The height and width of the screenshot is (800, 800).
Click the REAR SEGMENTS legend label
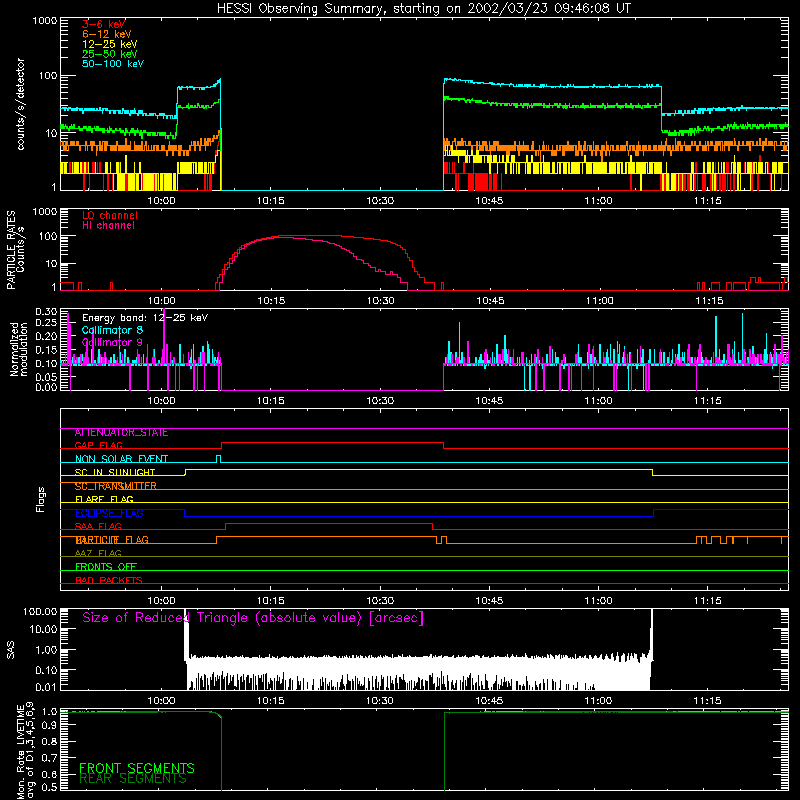tap(133, 779)
